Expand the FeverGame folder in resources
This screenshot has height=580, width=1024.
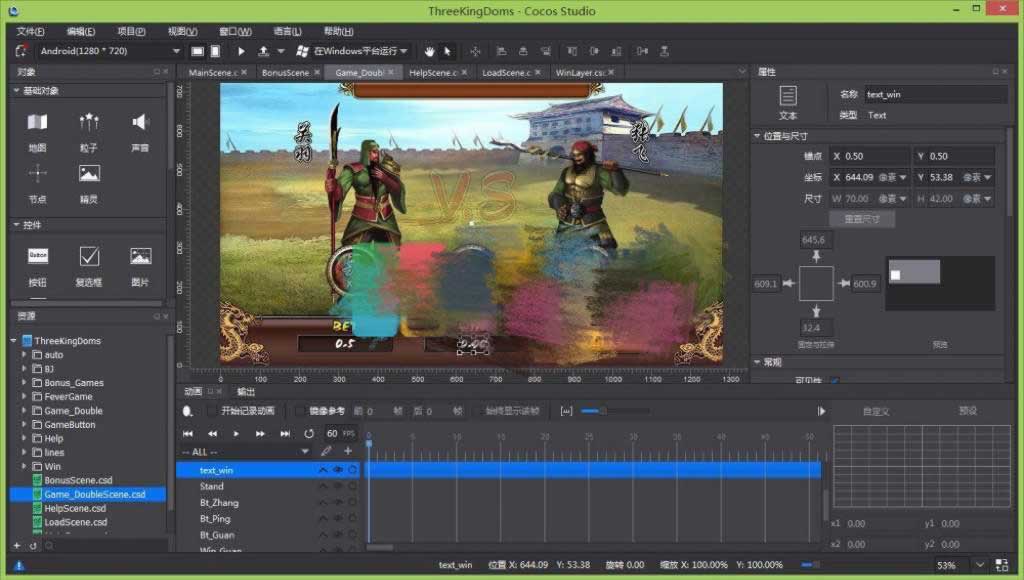[25, 397]
